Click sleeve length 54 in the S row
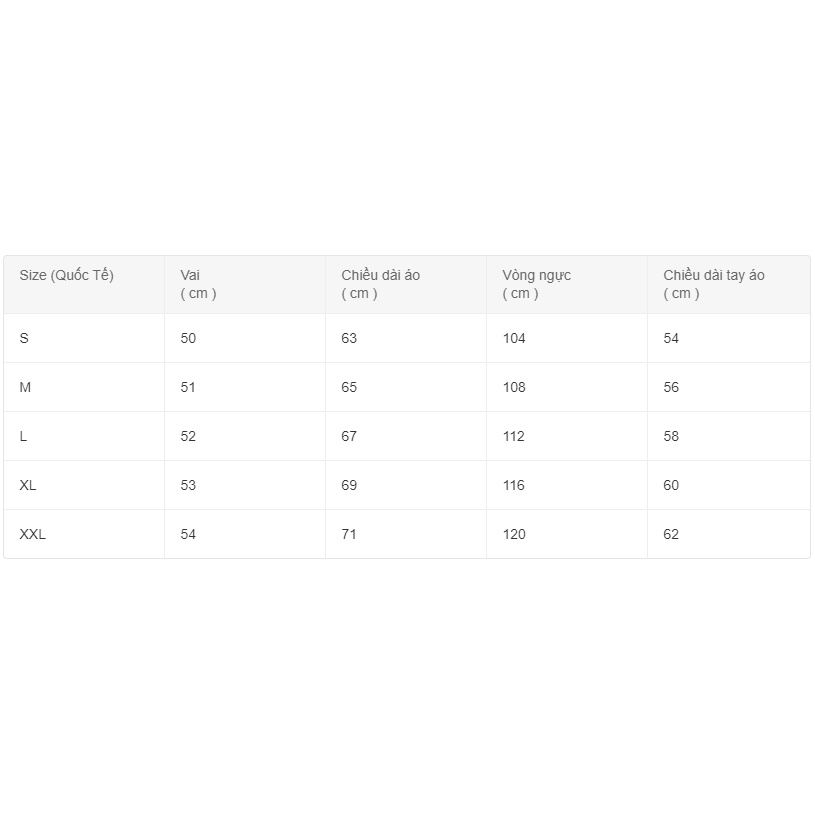This screenshot has width=815, height=815. click(x=671, y=338)
